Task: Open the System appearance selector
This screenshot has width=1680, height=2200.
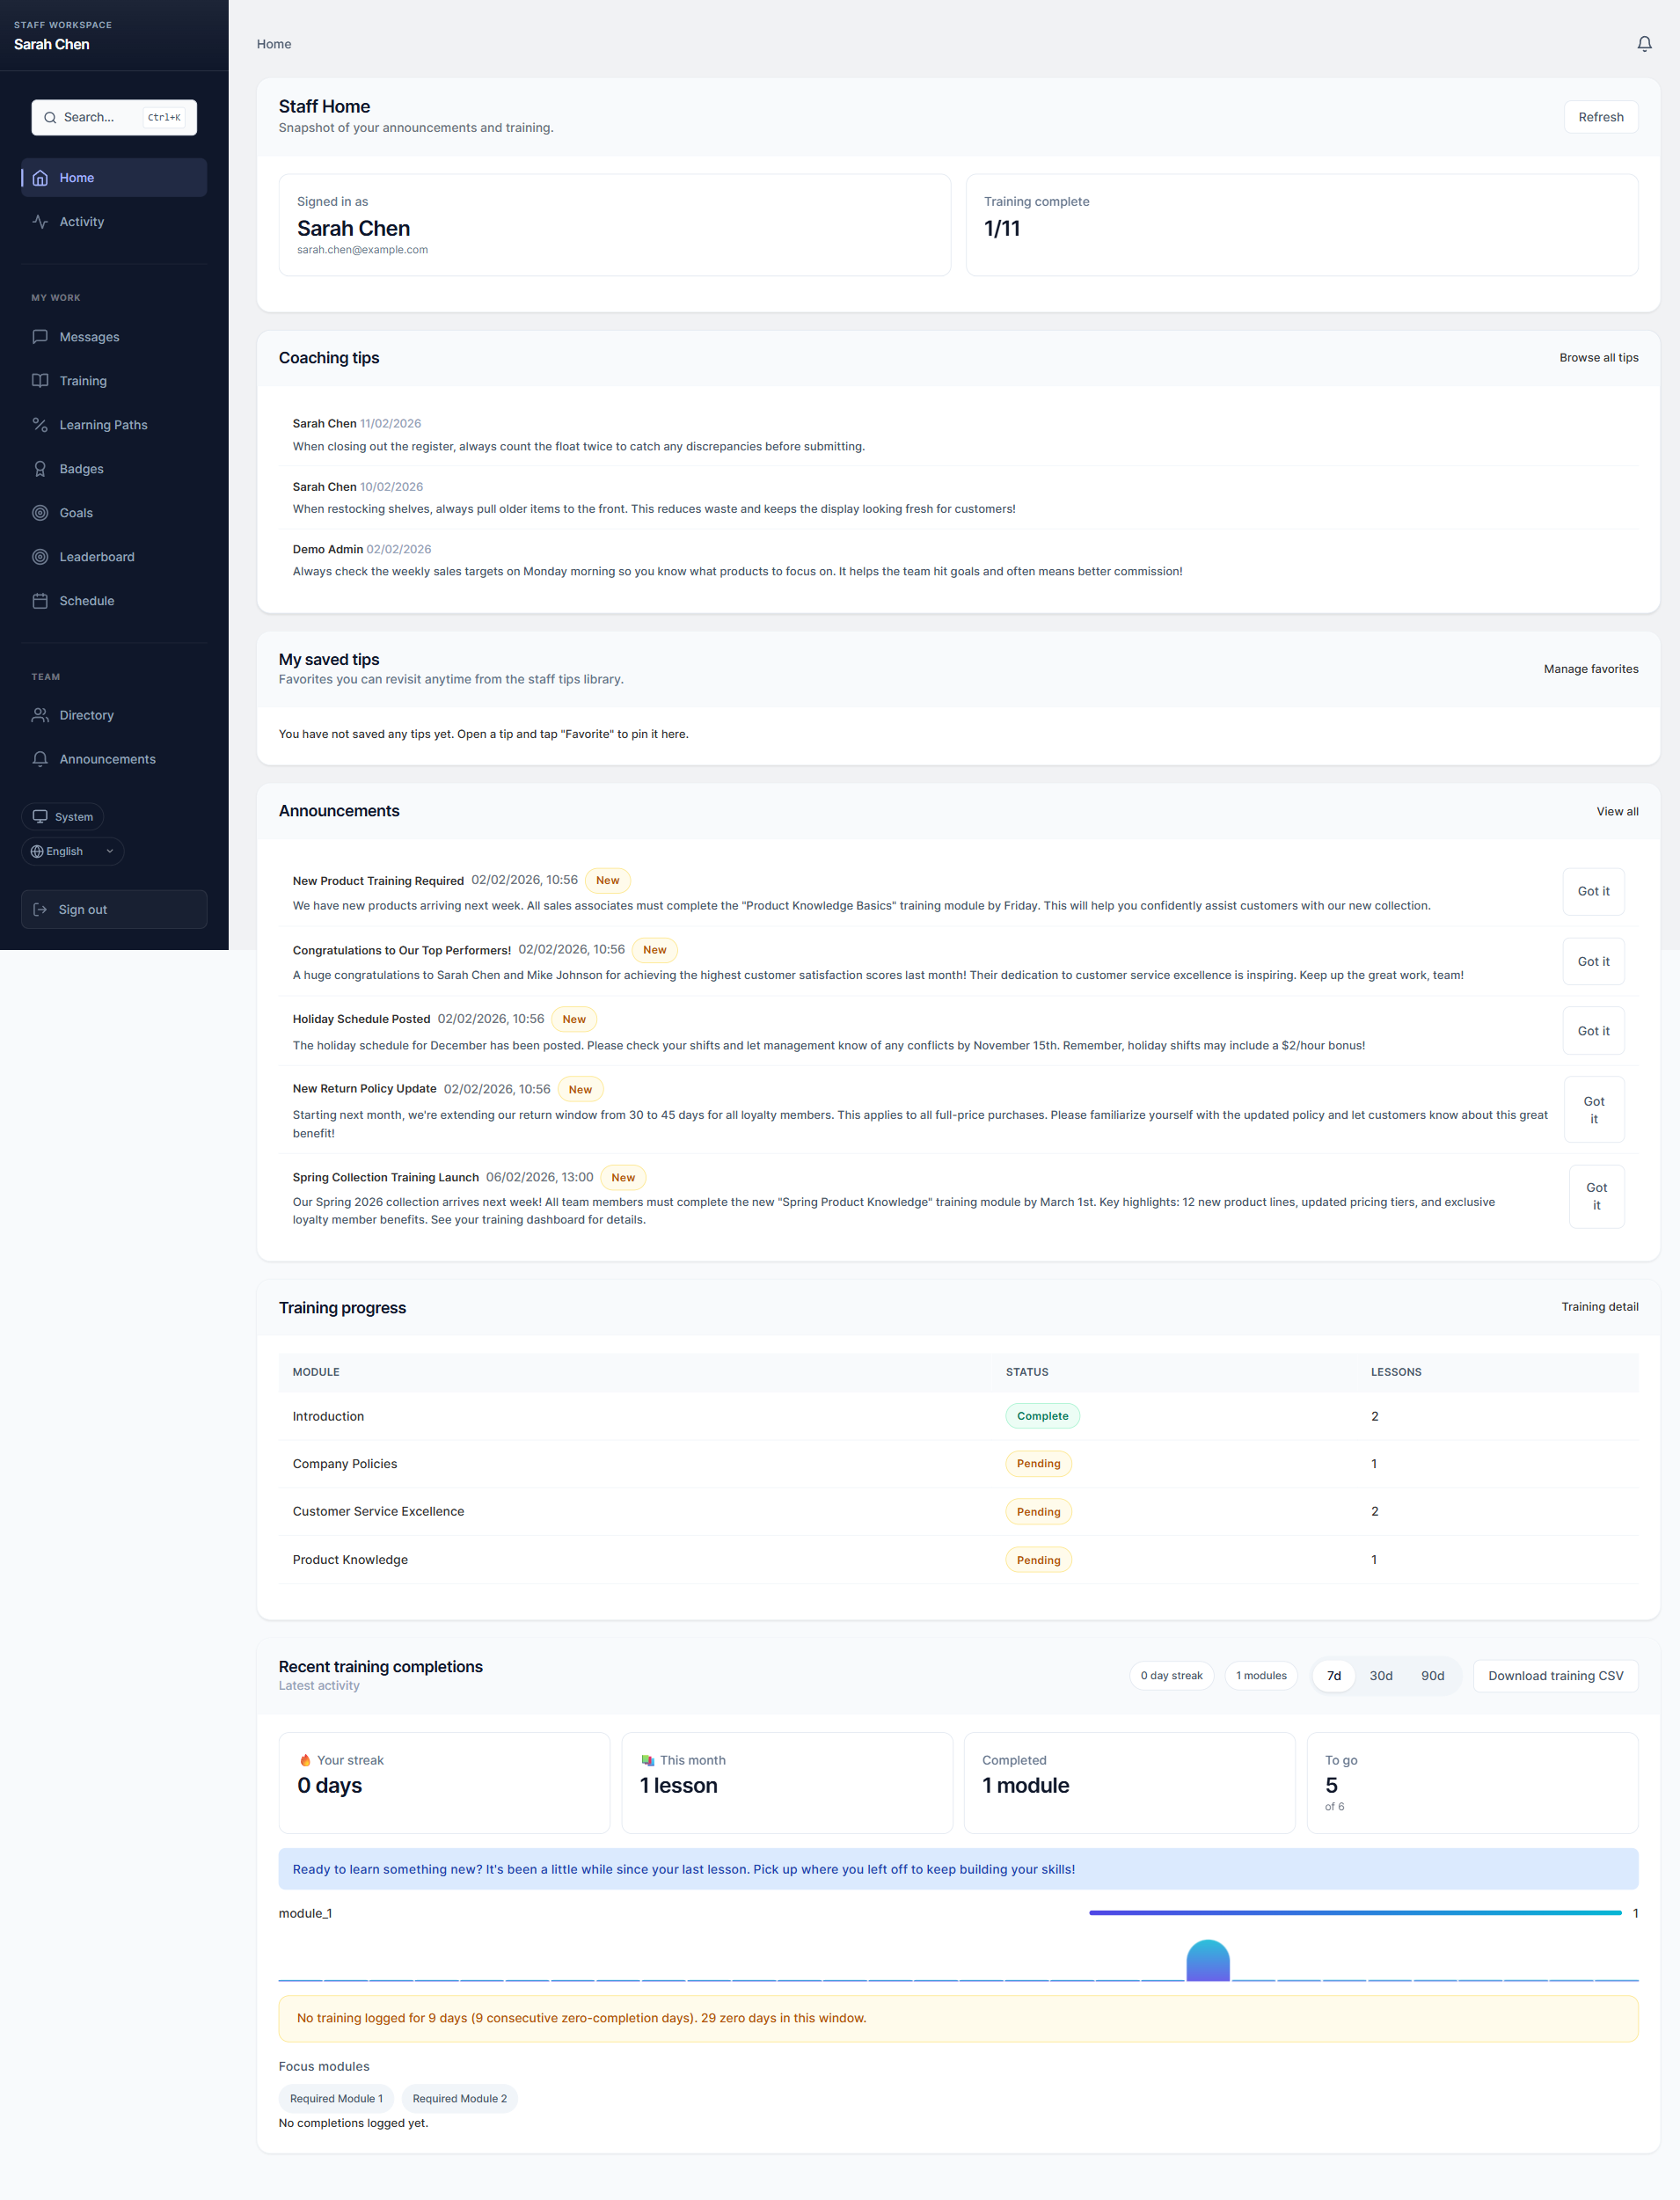Action: 63,816
